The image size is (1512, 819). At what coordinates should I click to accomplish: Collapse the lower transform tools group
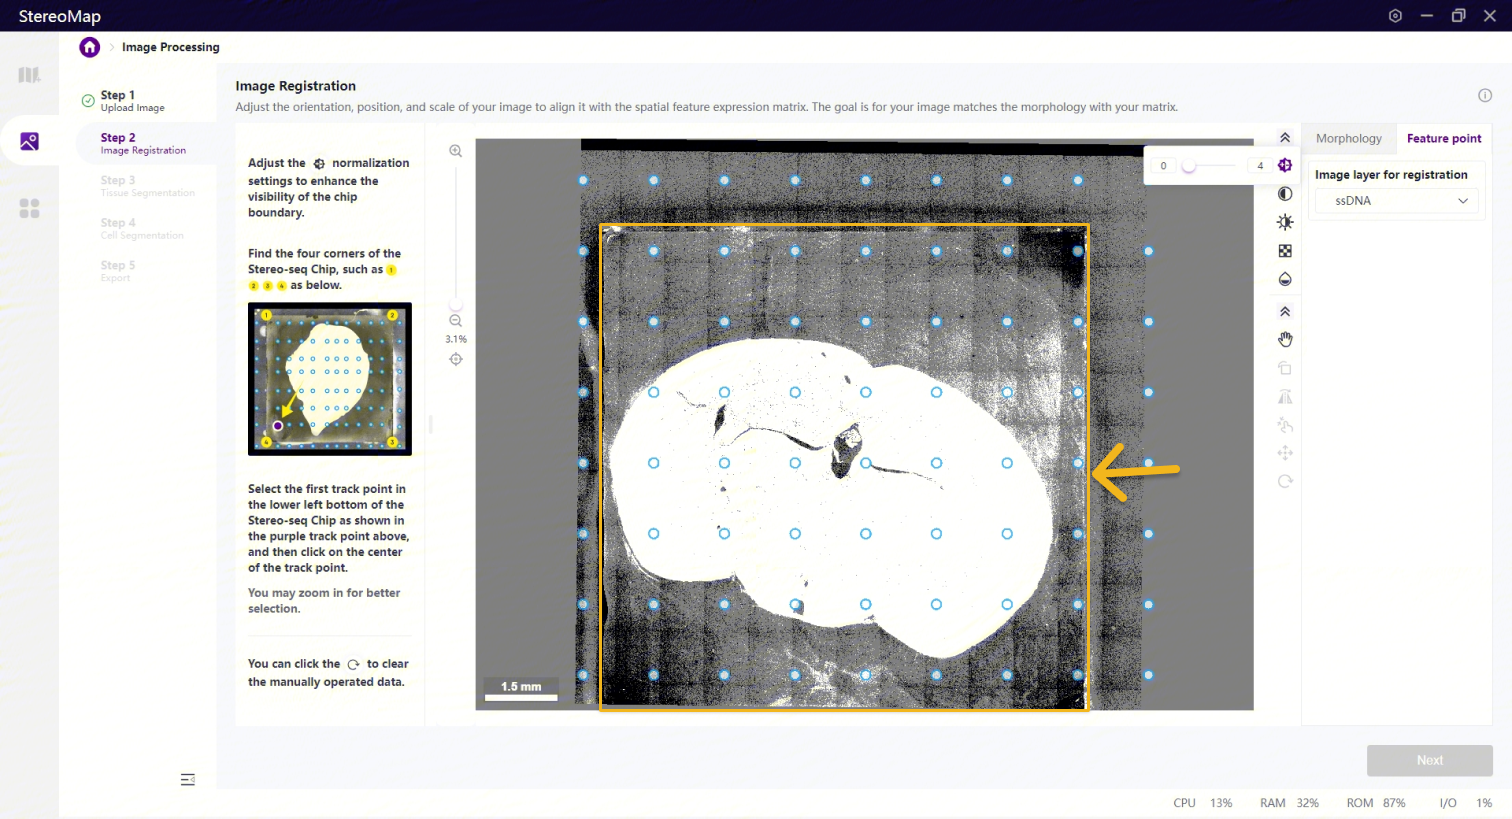point(1285,312)
